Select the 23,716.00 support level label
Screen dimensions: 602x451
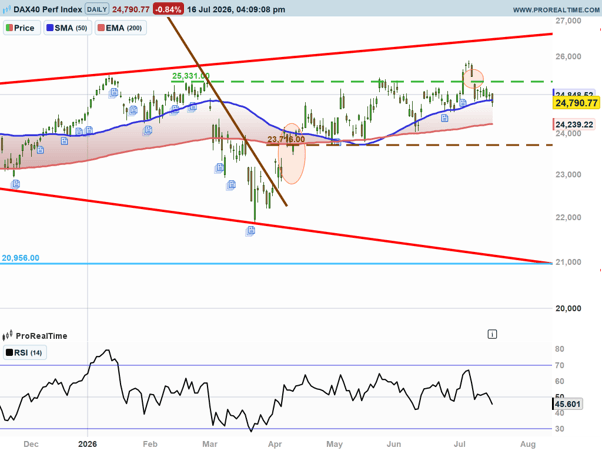point(286,139)
